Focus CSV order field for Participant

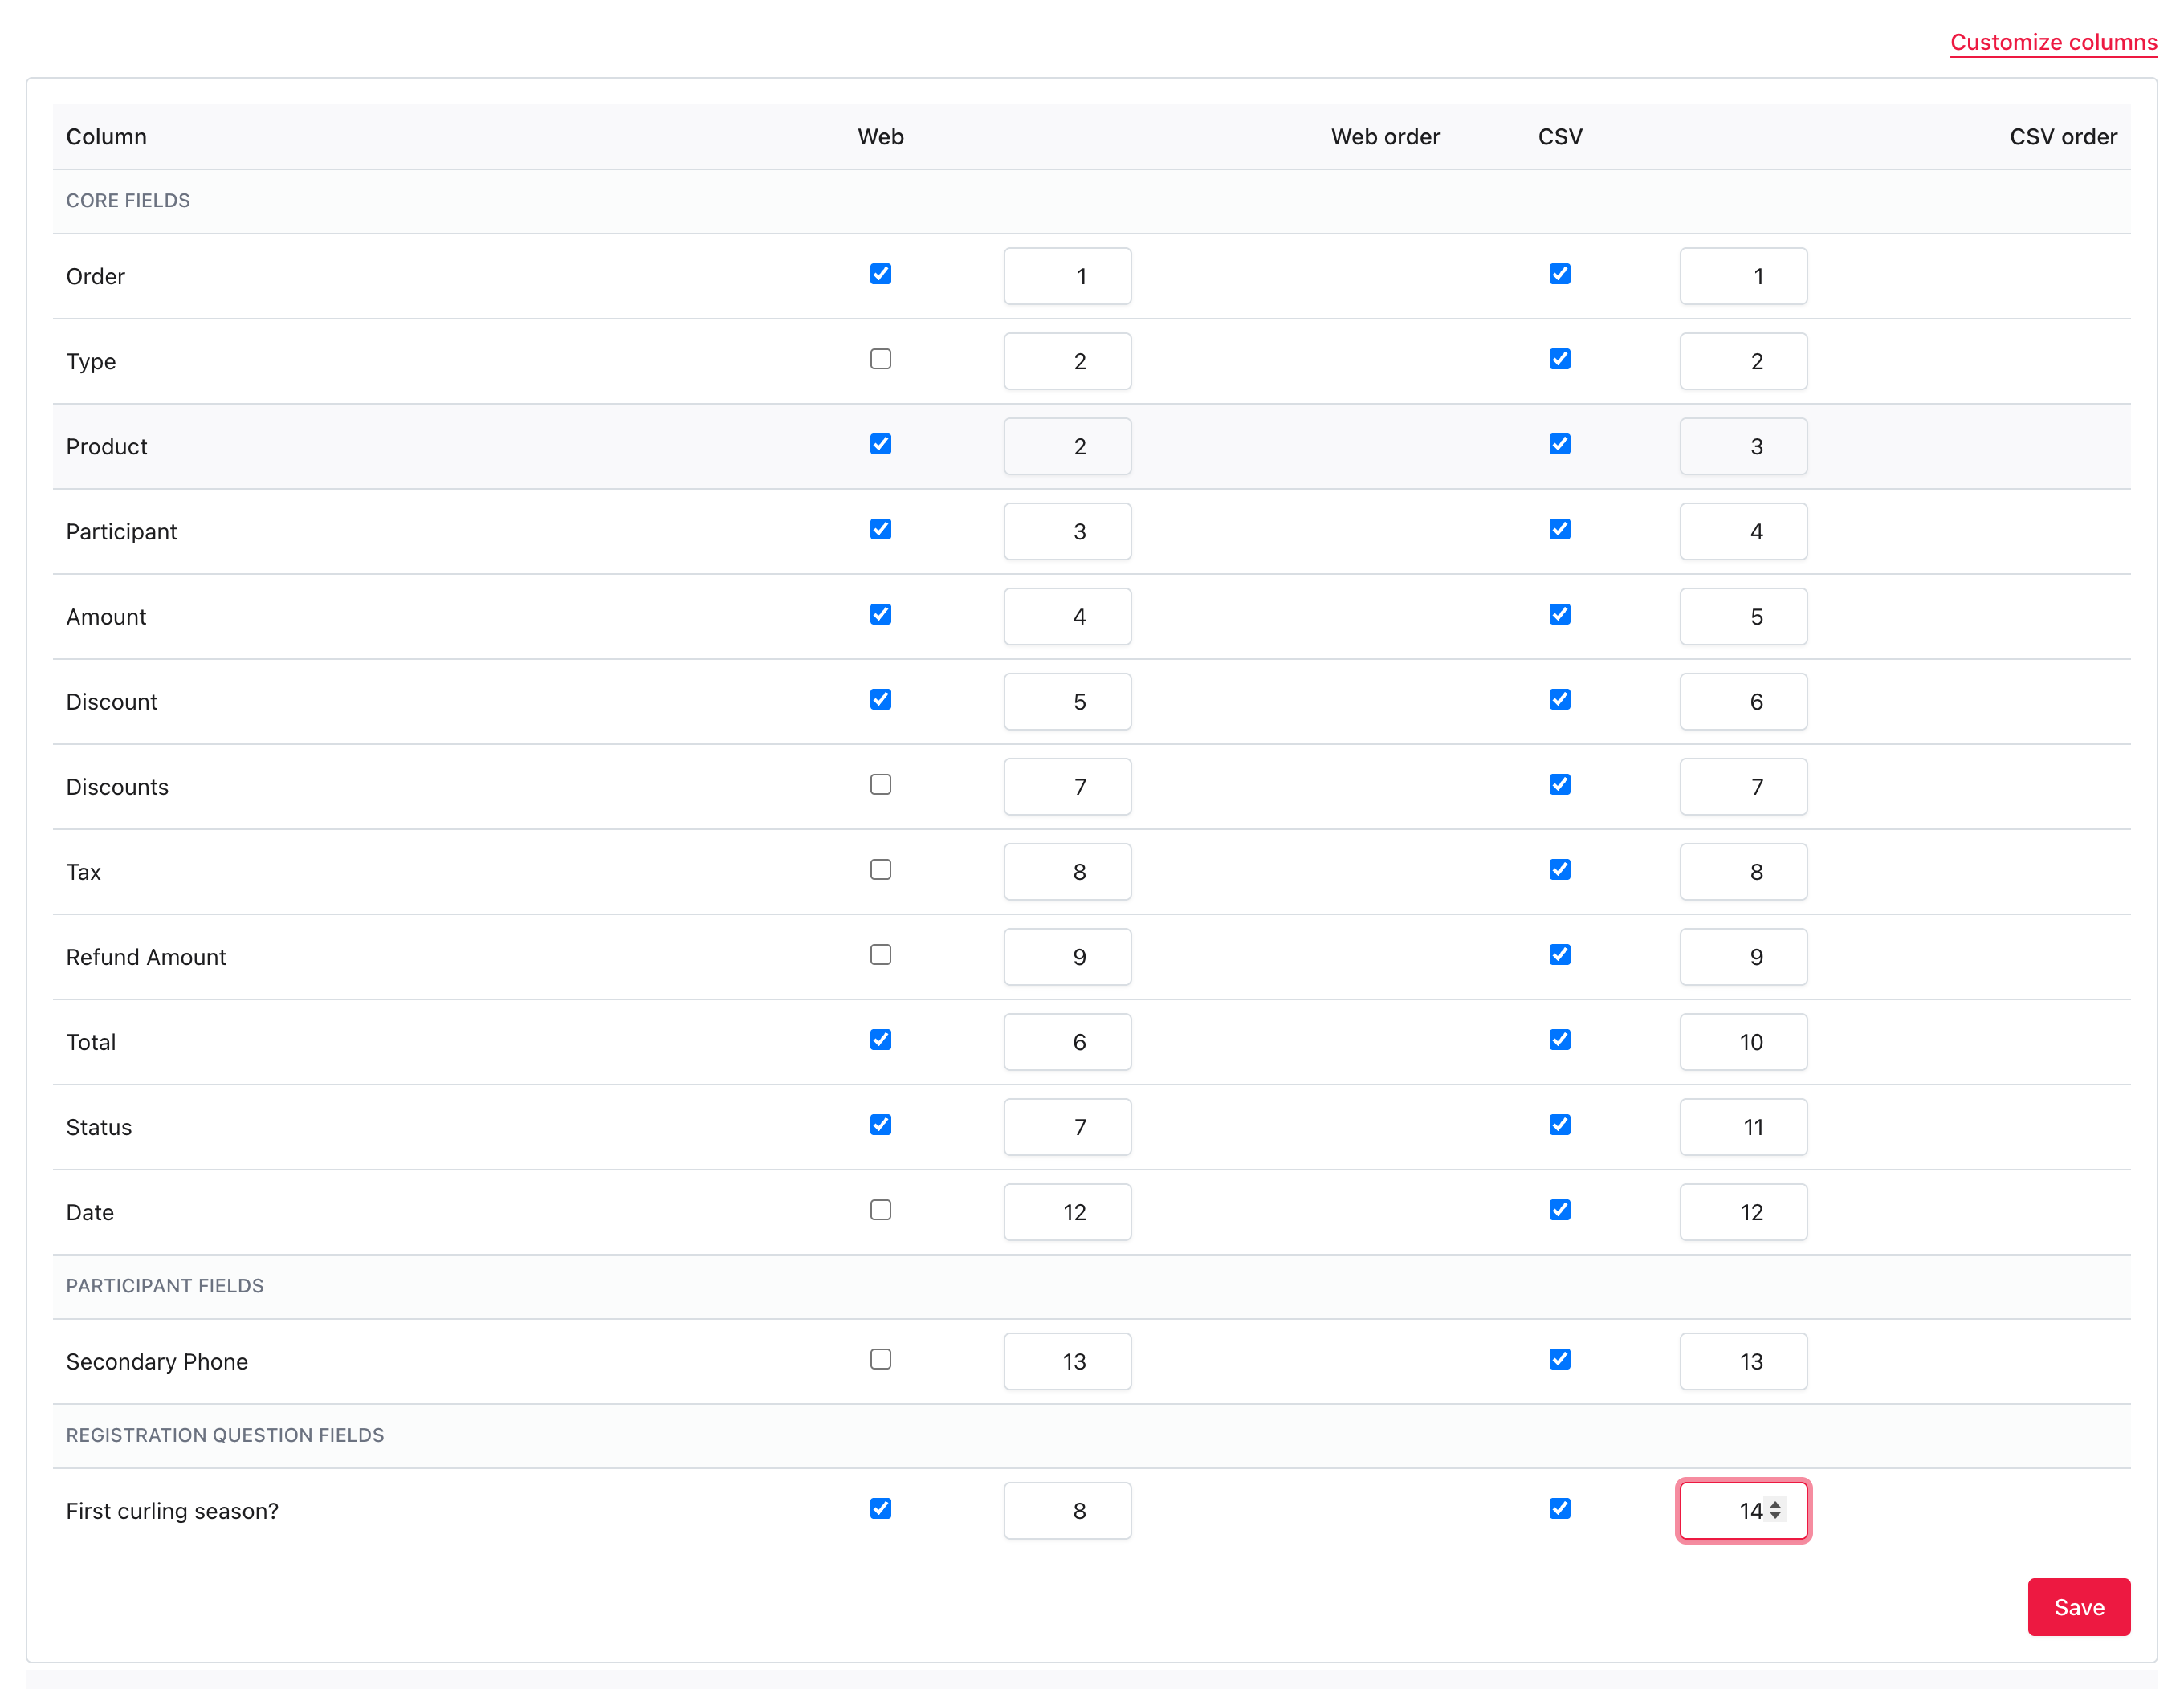coord(1743,531)
